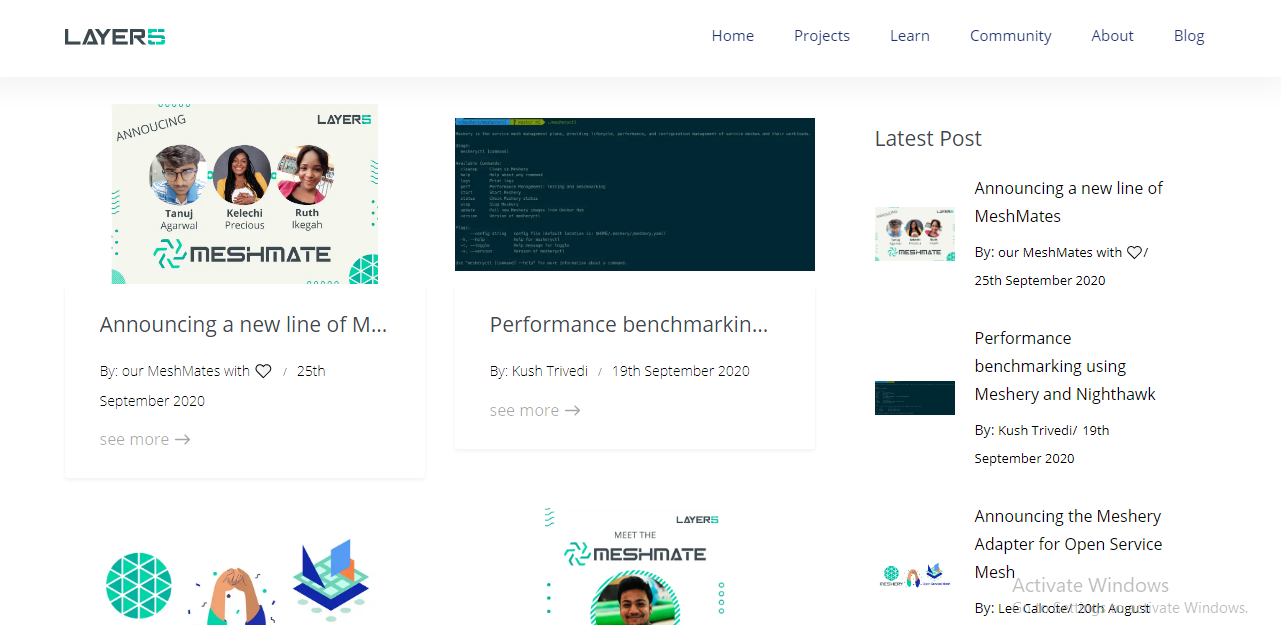Screen dimensions: 1281x625
Task: Click arrow icon beside Kush Trivedi card 'see more'
Action: (x=573, y=411)
